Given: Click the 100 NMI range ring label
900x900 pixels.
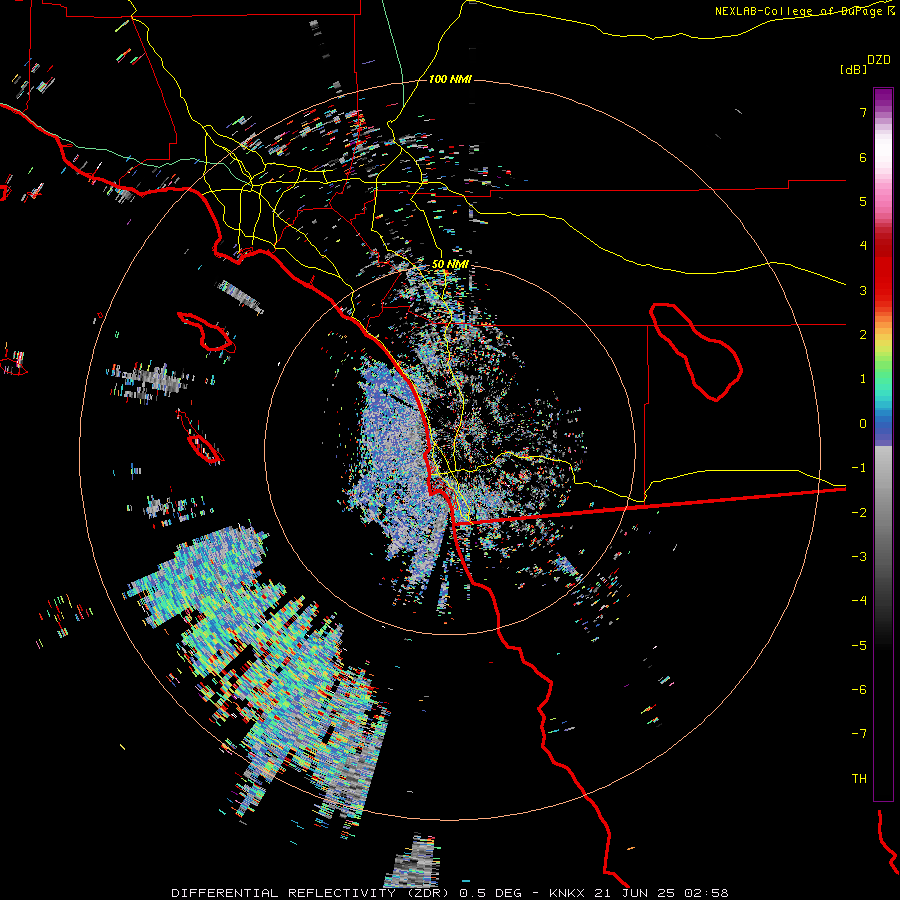Looking at the screenshot, I should (450, 79).
